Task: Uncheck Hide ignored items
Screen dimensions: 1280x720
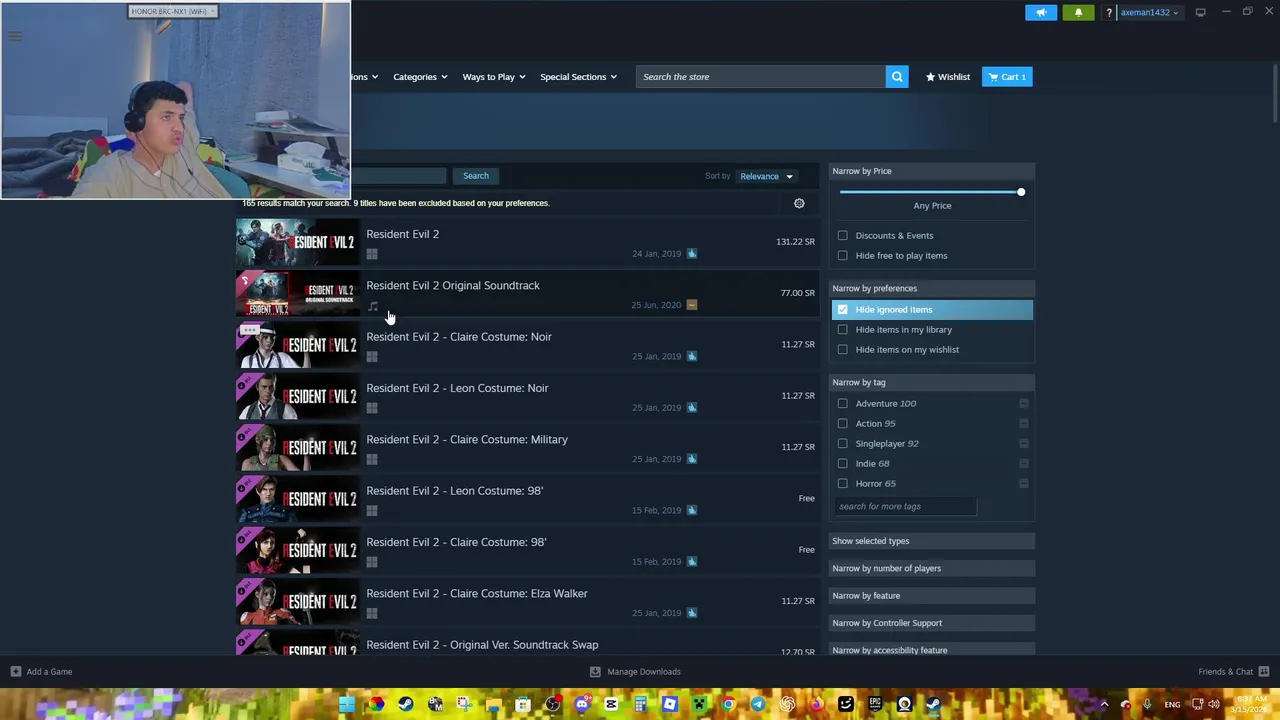Action: pos(843,310)
